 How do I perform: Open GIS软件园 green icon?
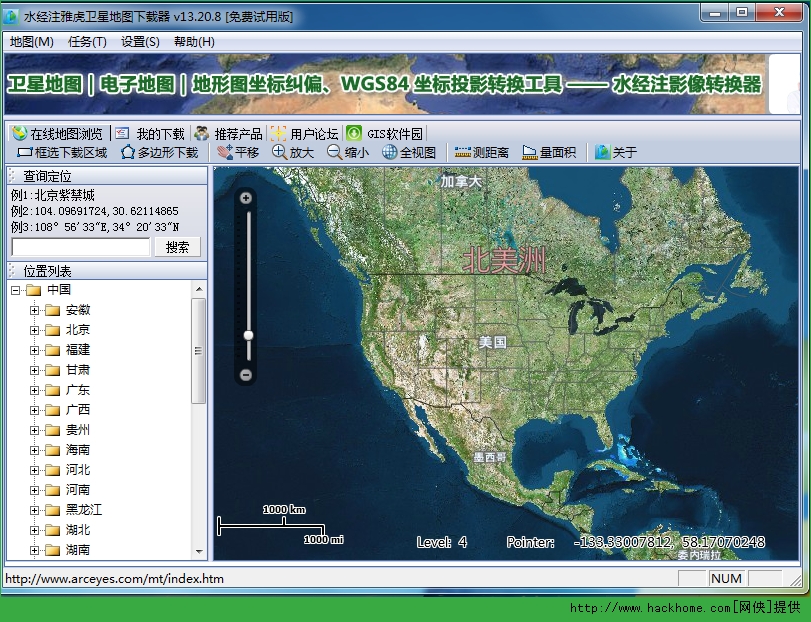[x=354, y=133]
